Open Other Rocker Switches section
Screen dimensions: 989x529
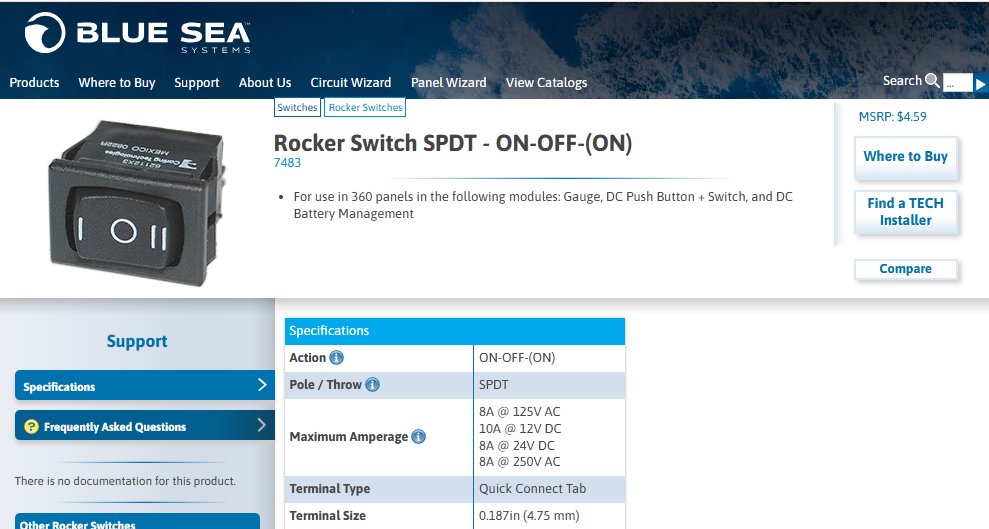point(138,522)
